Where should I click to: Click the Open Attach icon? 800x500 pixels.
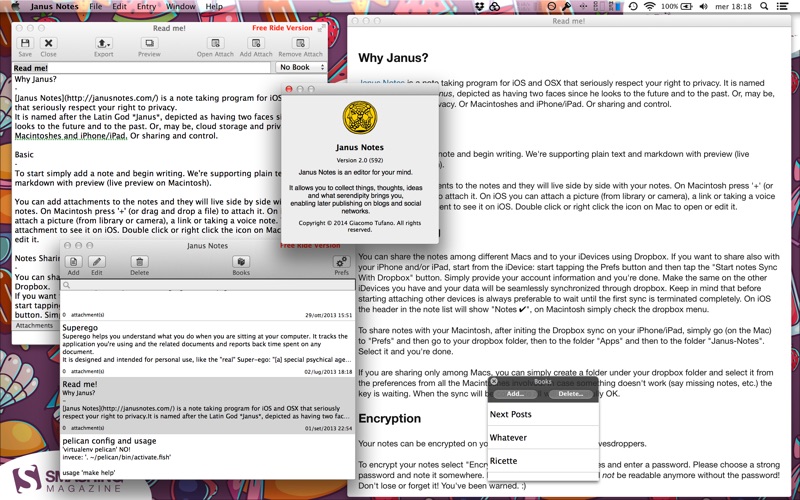[215, 43]
